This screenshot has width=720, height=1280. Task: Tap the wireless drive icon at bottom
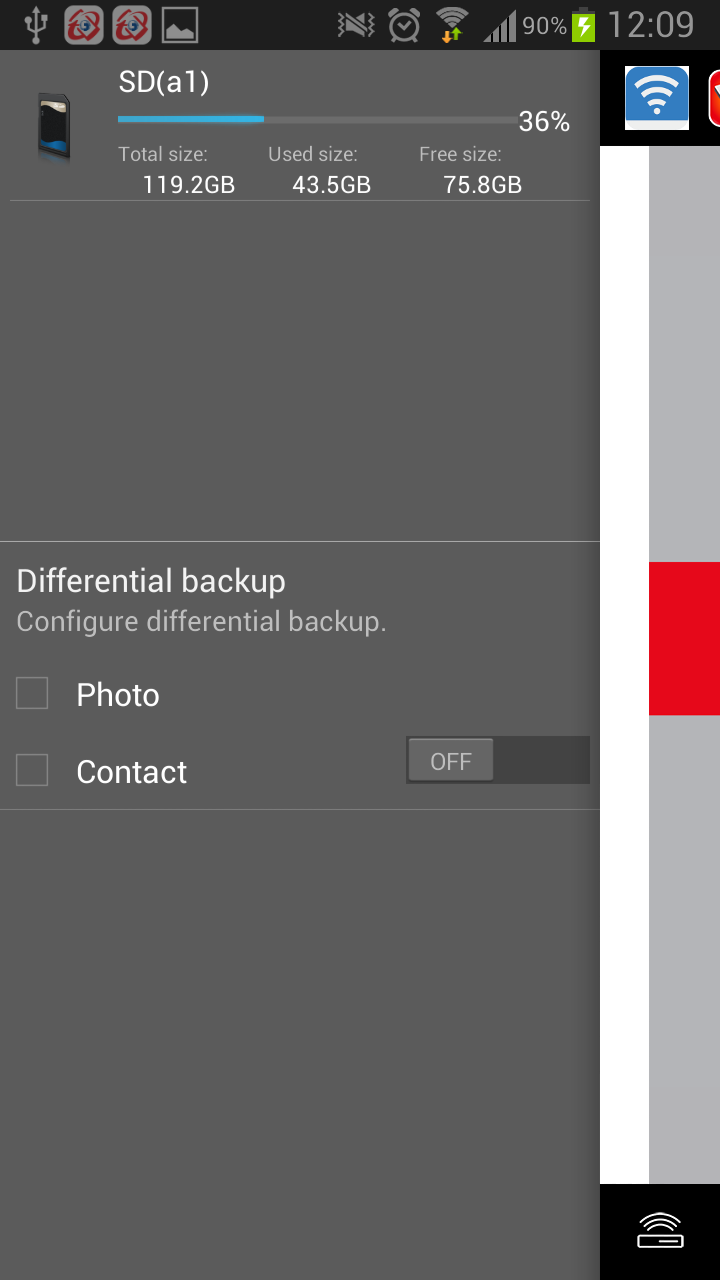click(660, 1231)
